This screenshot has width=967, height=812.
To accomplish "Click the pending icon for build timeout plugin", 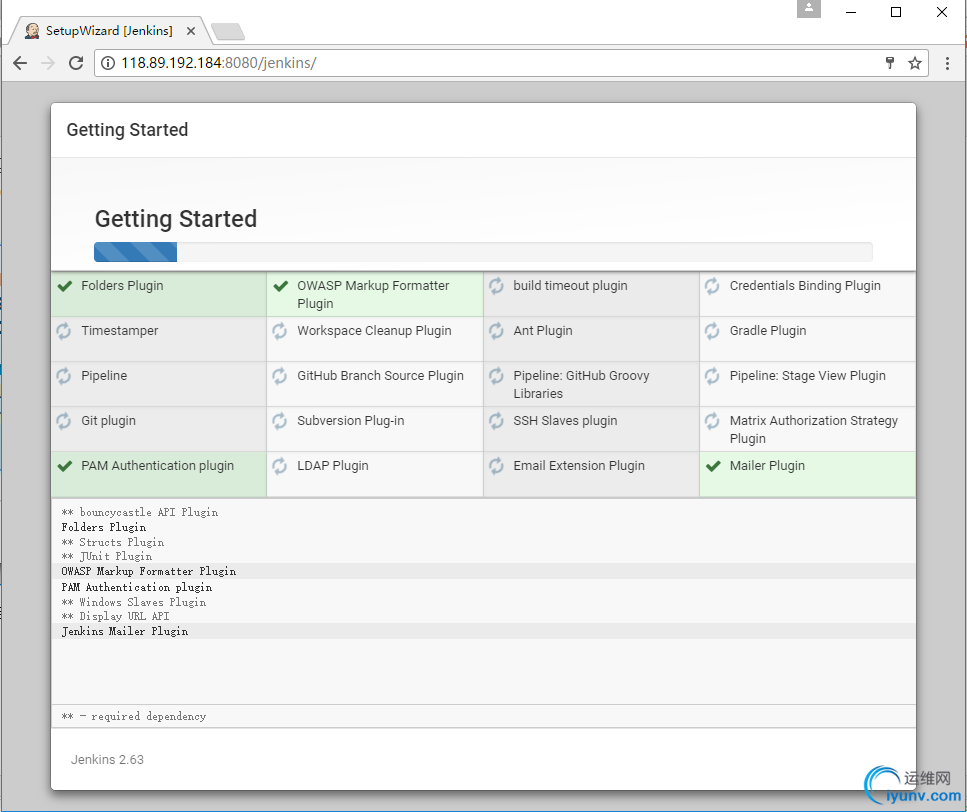I will click(496, 286).
